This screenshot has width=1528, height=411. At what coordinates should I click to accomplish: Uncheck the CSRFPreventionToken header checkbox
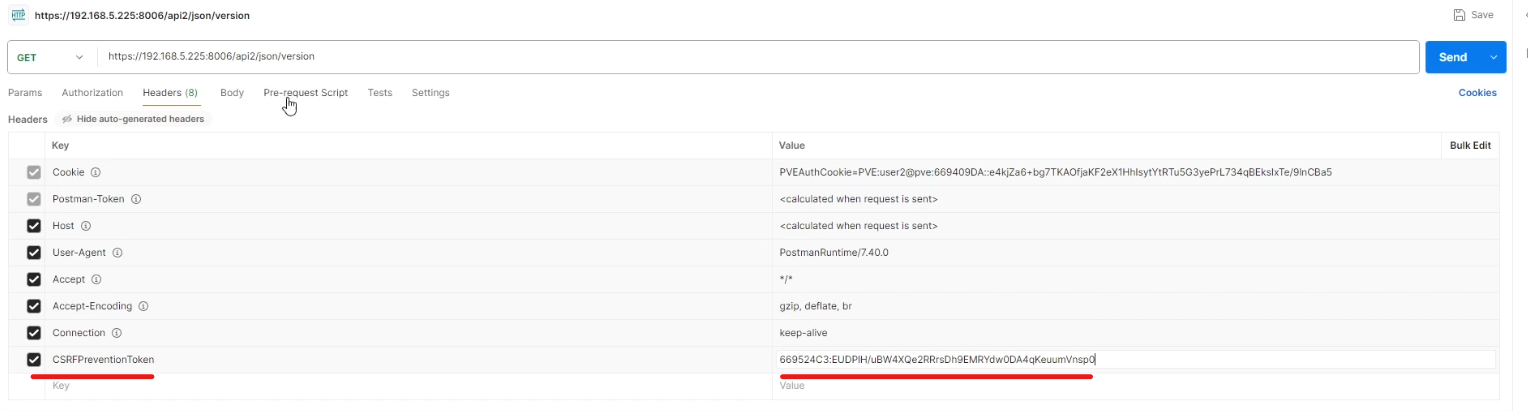tap(33, 359)
